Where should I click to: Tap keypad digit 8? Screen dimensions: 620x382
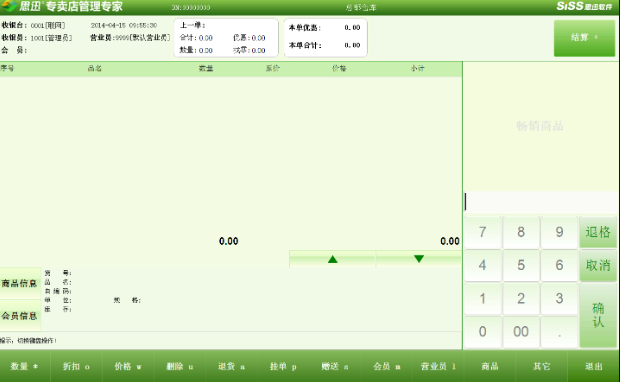(521, 232)
